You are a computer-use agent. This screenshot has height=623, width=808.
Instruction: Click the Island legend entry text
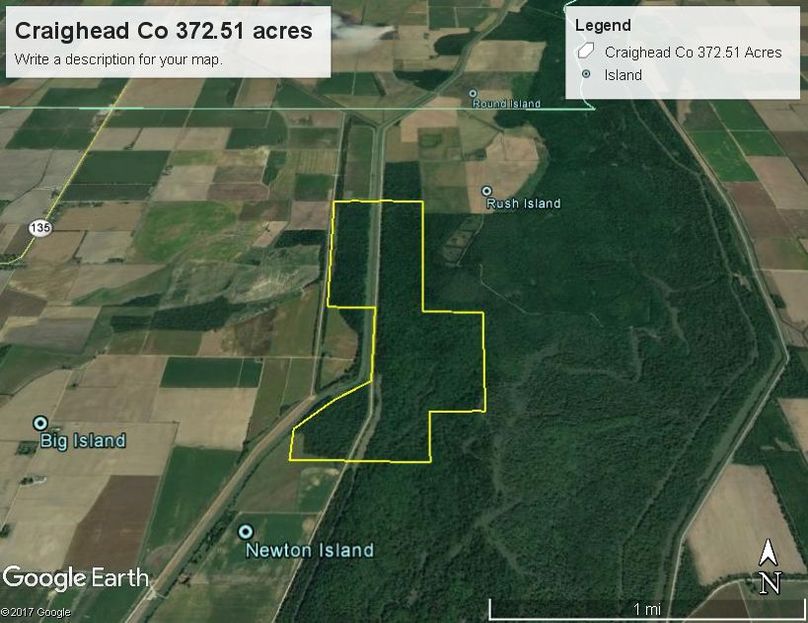(623, 75)
